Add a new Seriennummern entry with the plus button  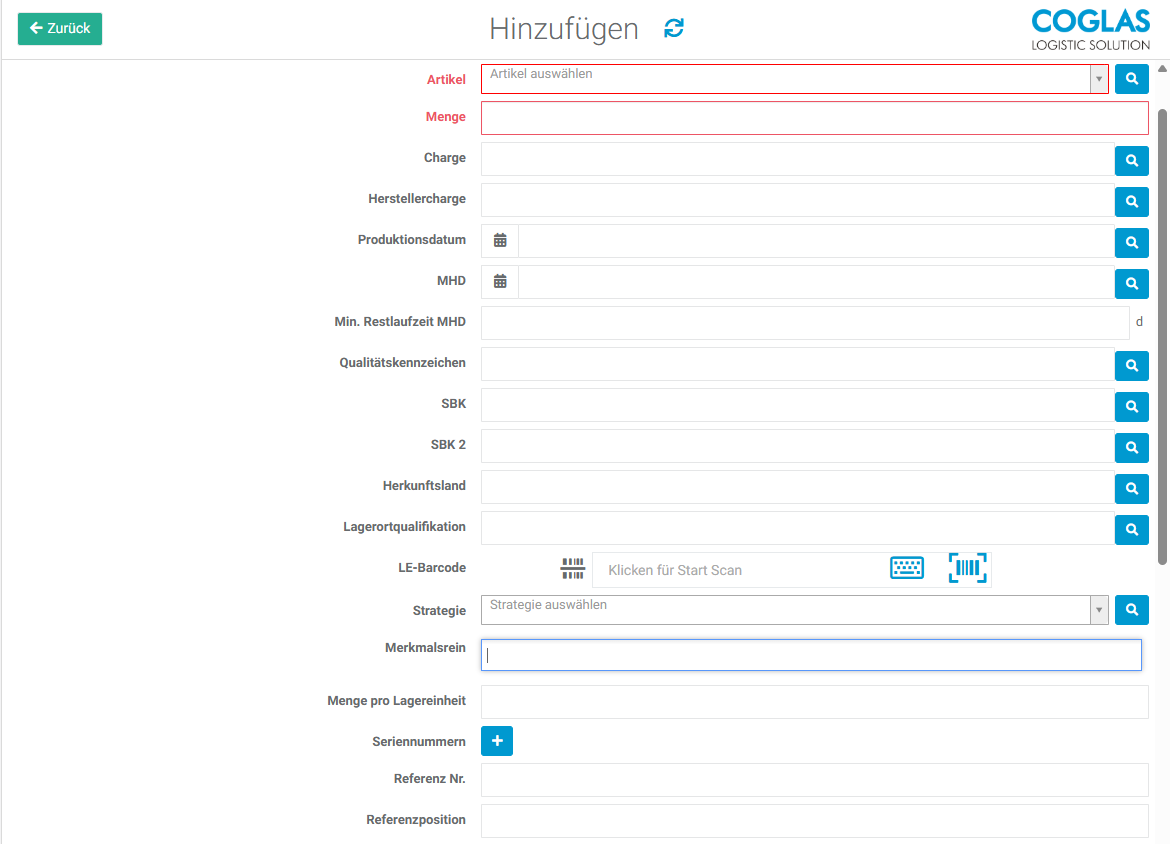coord(496,740)
